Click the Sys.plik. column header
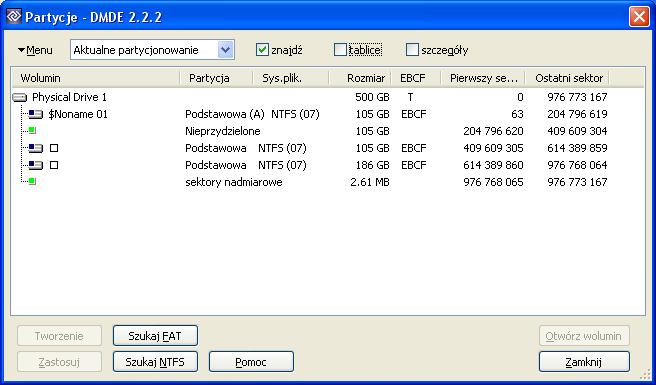656x385 pixels. pos(291,78)
